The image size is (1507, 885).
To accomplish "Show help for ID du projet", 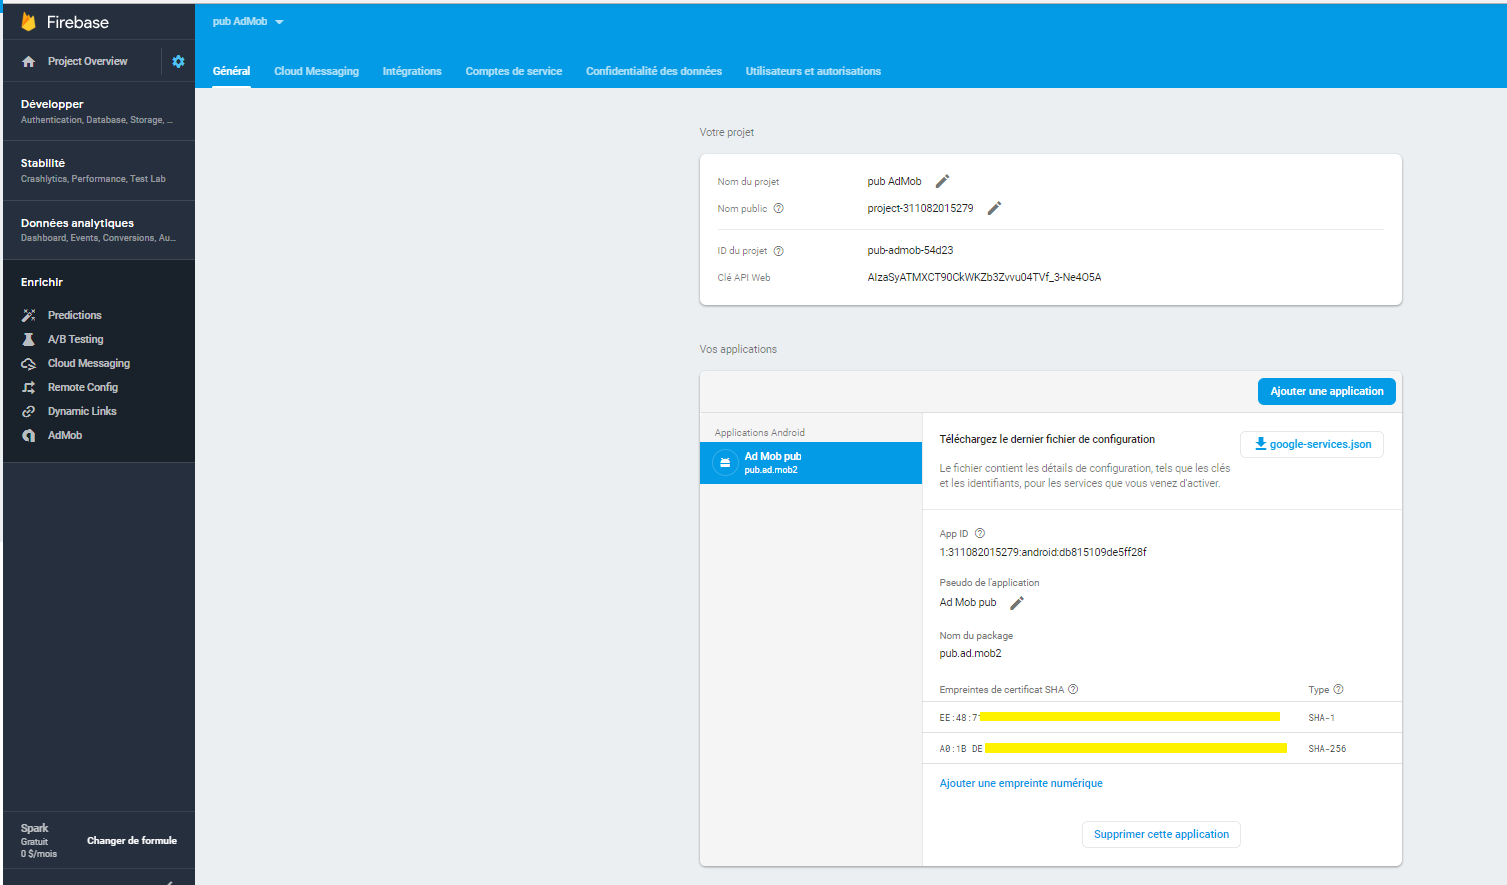I will [779, 251].
